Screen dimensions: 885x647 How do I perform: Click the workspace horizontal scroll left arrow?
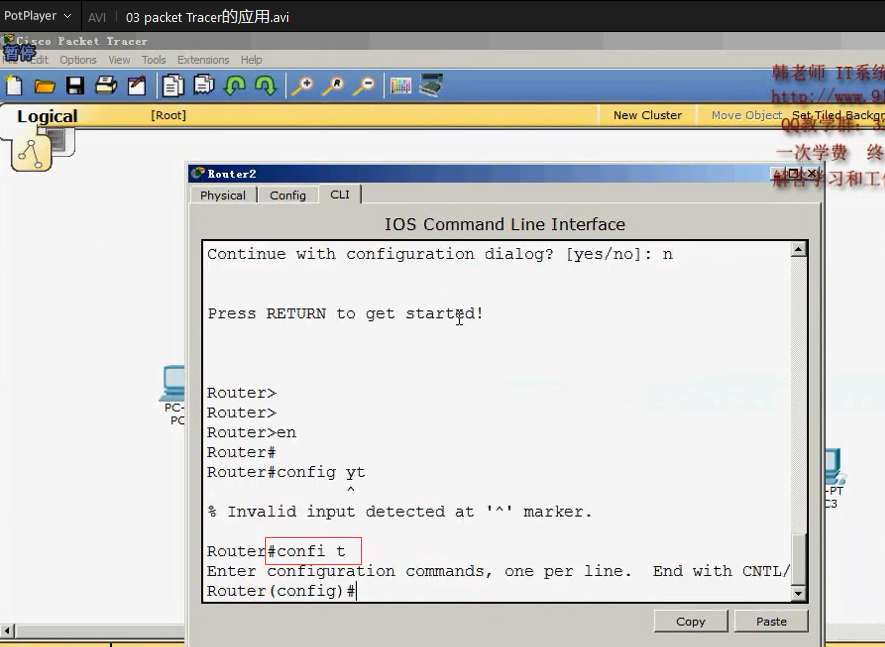(x=7, y=630)
